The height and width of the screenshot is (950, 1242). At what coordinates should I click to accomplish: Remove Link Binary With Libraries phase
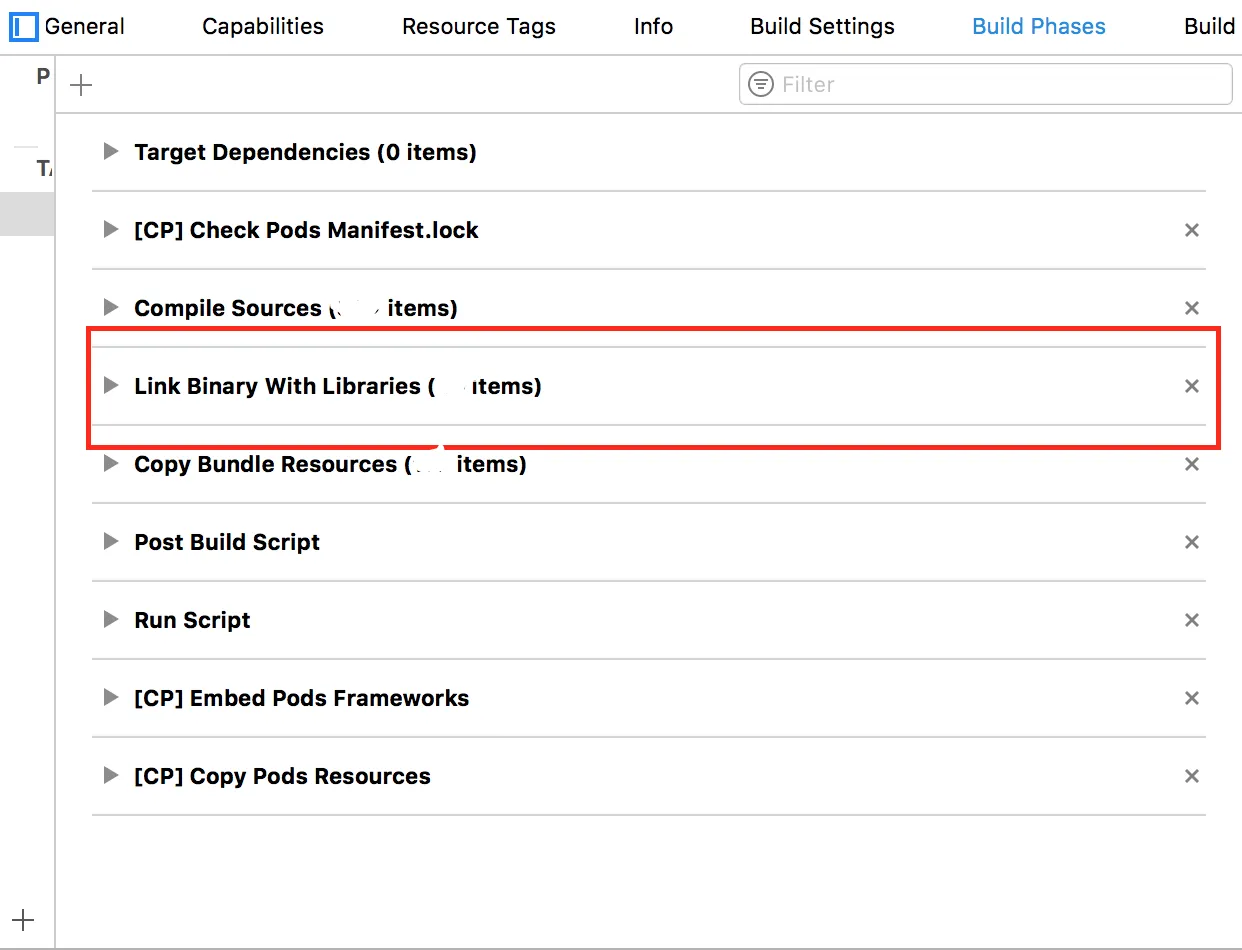tap(1191, 386)
